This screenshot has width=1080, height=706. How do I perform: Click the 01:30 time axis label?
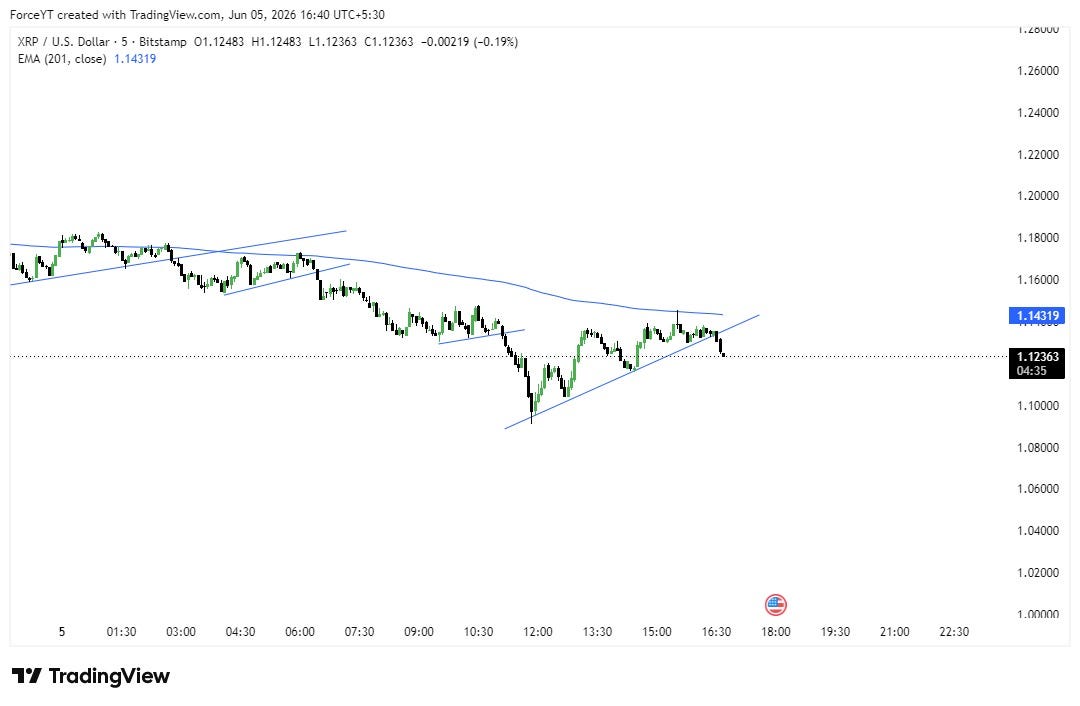click(121, 632)
